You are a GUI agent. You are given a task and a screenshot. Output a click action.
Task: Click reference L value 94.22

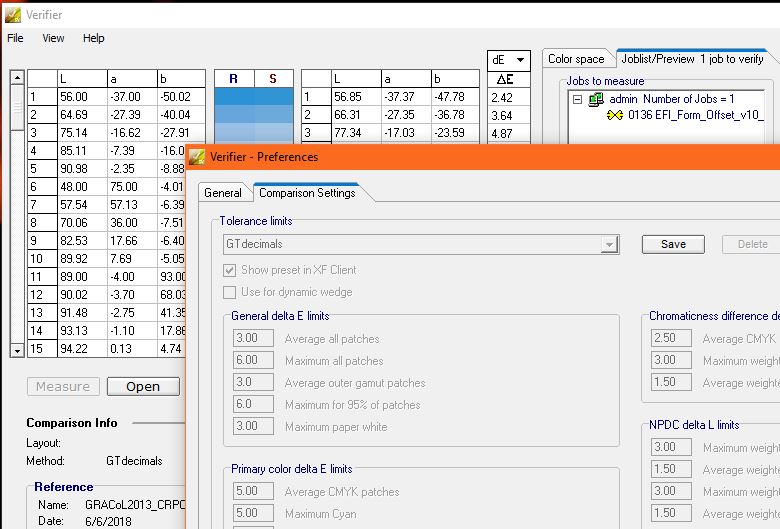[x=82, y=349]
